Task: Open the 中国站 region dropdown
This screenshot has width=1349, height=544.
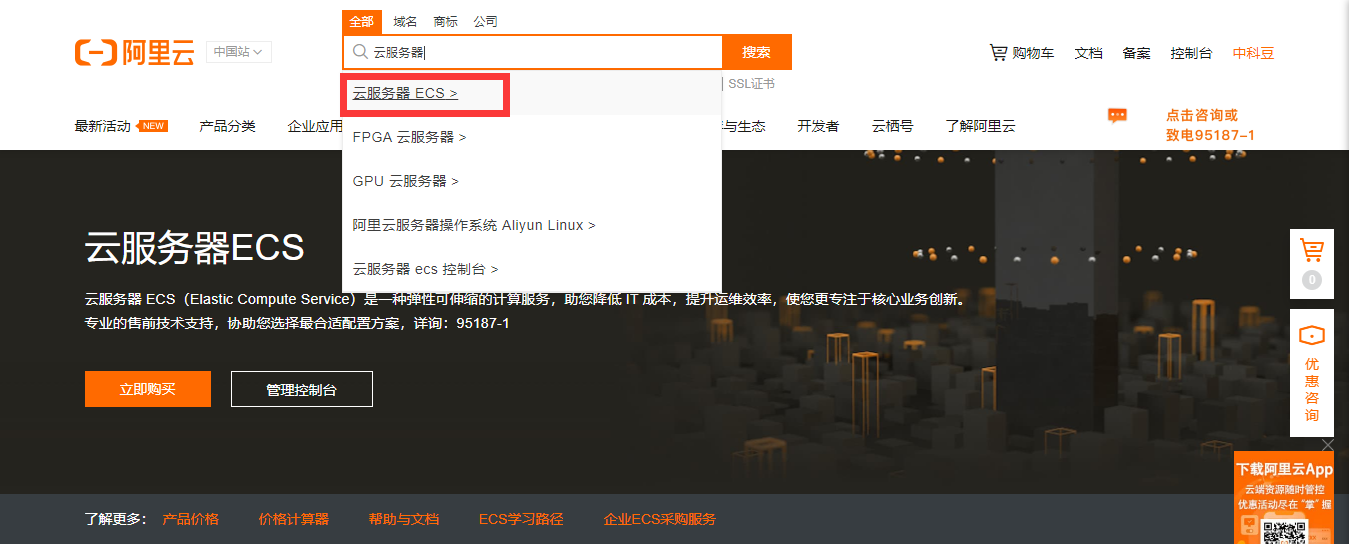Action: click(239, 52)
